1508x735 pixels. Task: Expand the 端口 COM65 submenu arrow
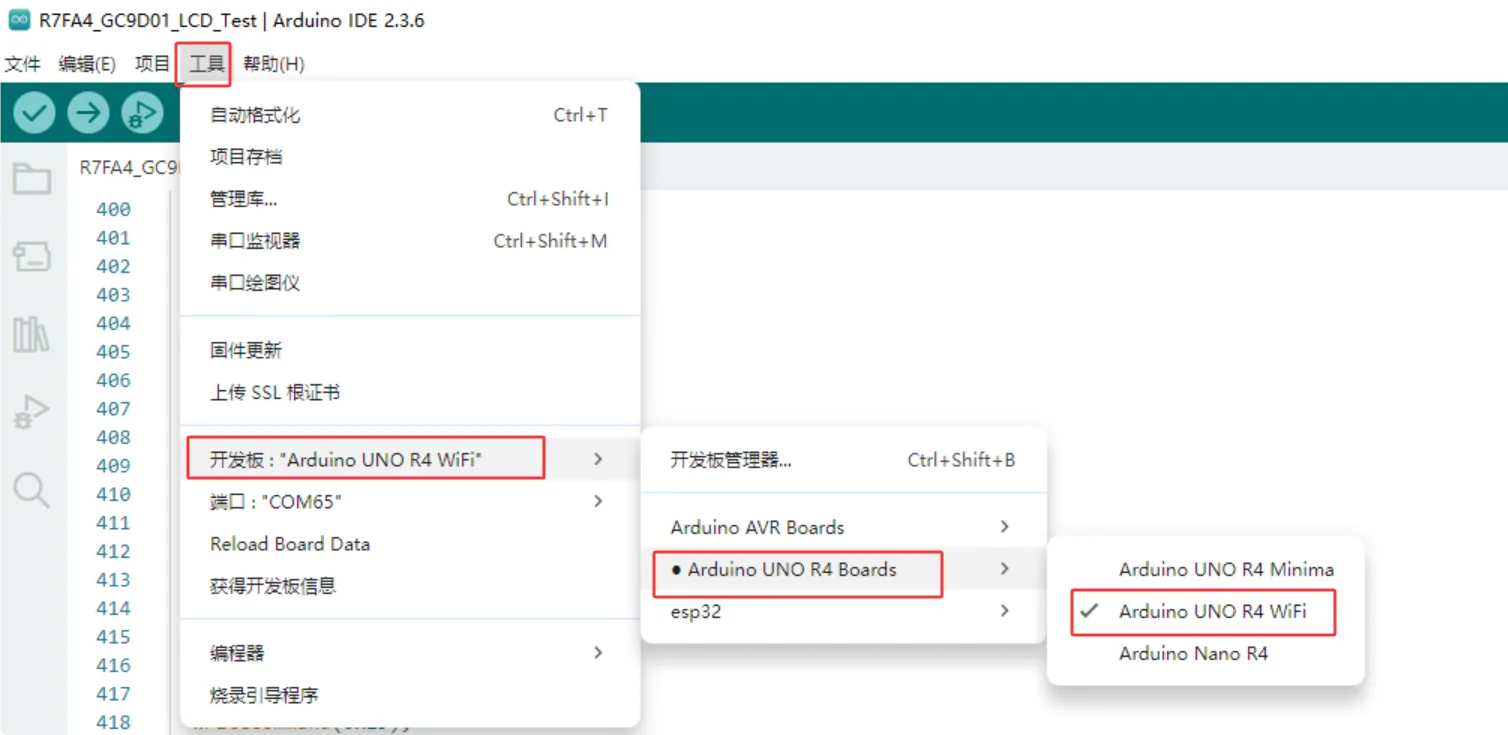click(598, 501)
